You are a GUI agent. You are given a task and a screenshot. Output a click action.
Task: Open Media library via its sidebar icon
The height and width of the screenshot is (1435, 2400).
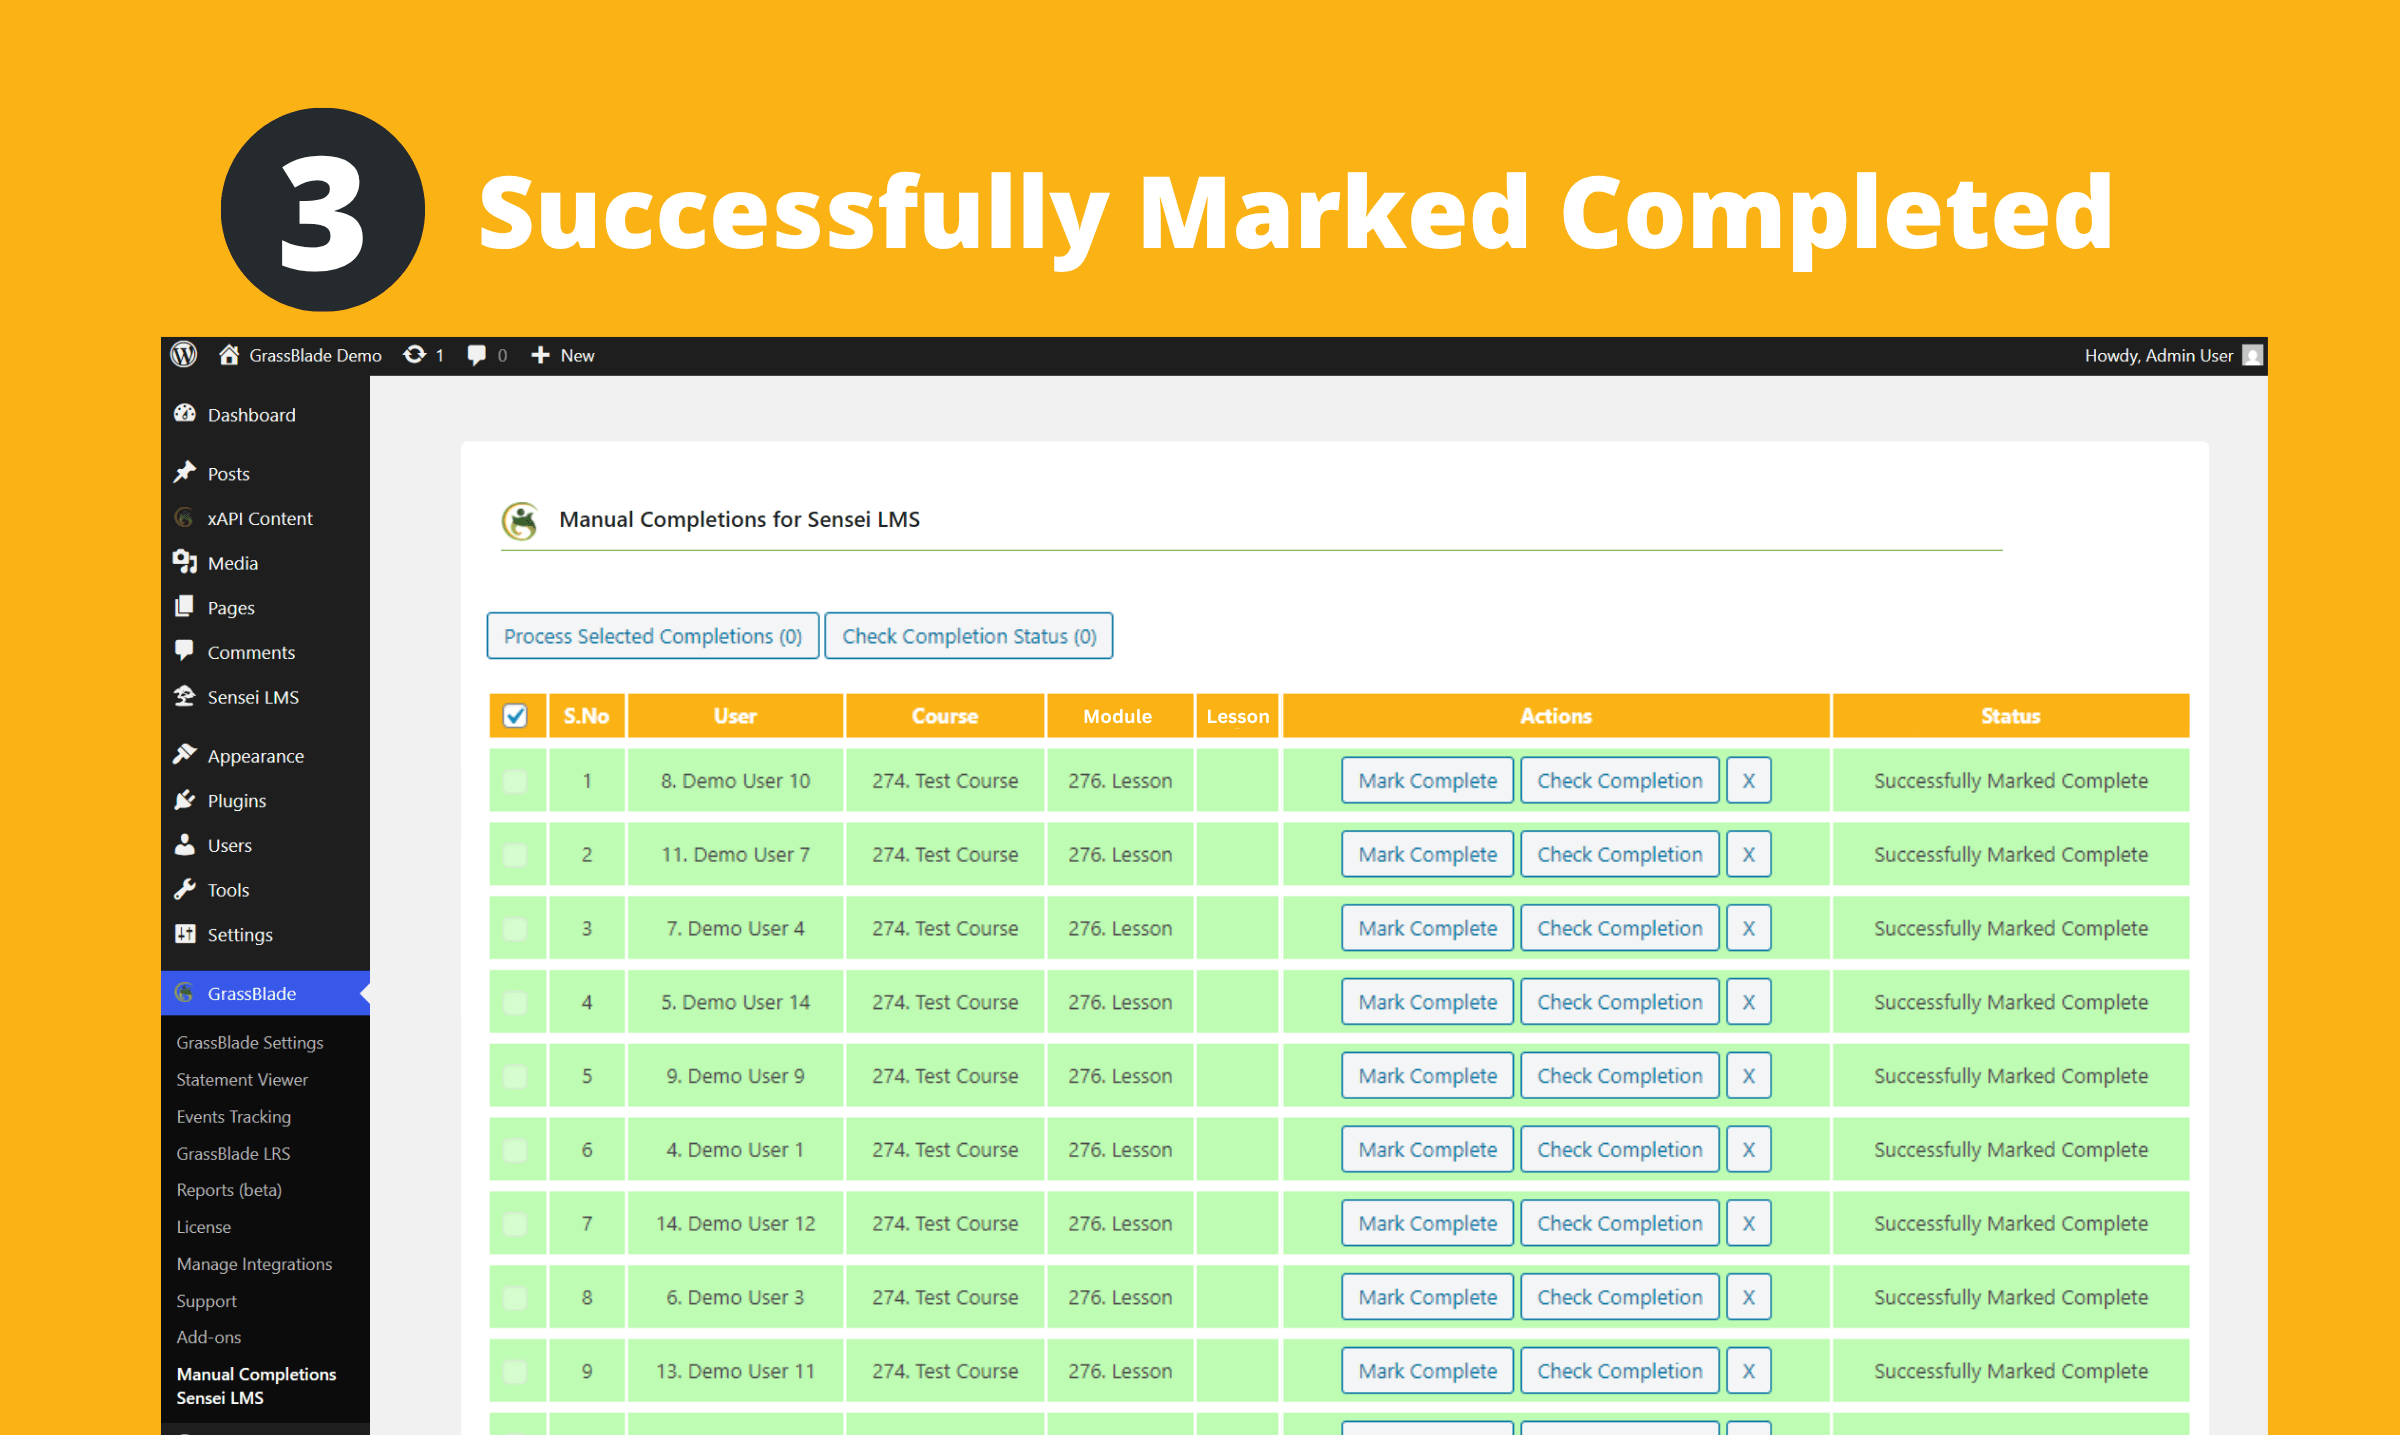coord(186,563)
